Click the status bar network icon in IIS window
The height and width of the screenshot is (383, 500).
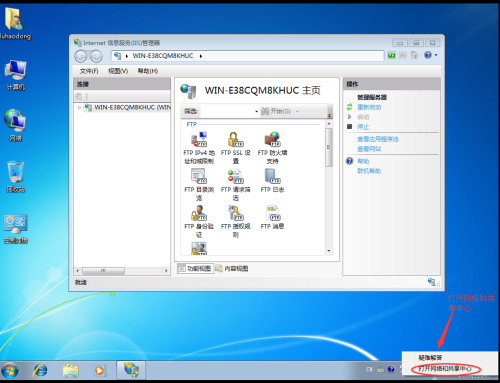tap(432, 282)
